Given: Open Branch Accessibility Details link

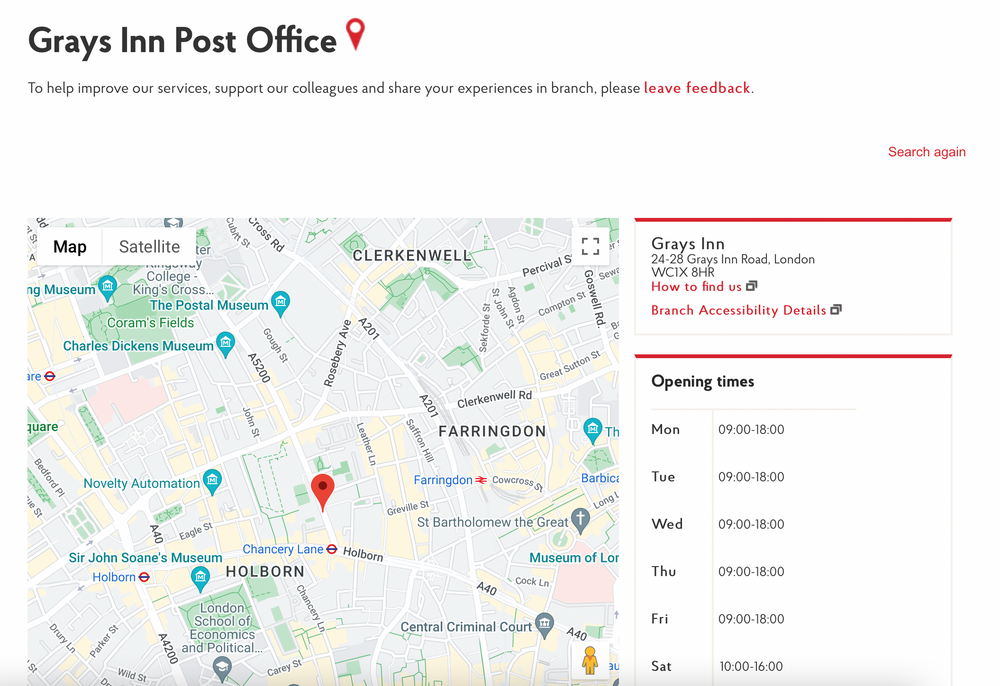Looking at the screenshot, I should pyautogui.click(x=739, y=310).
